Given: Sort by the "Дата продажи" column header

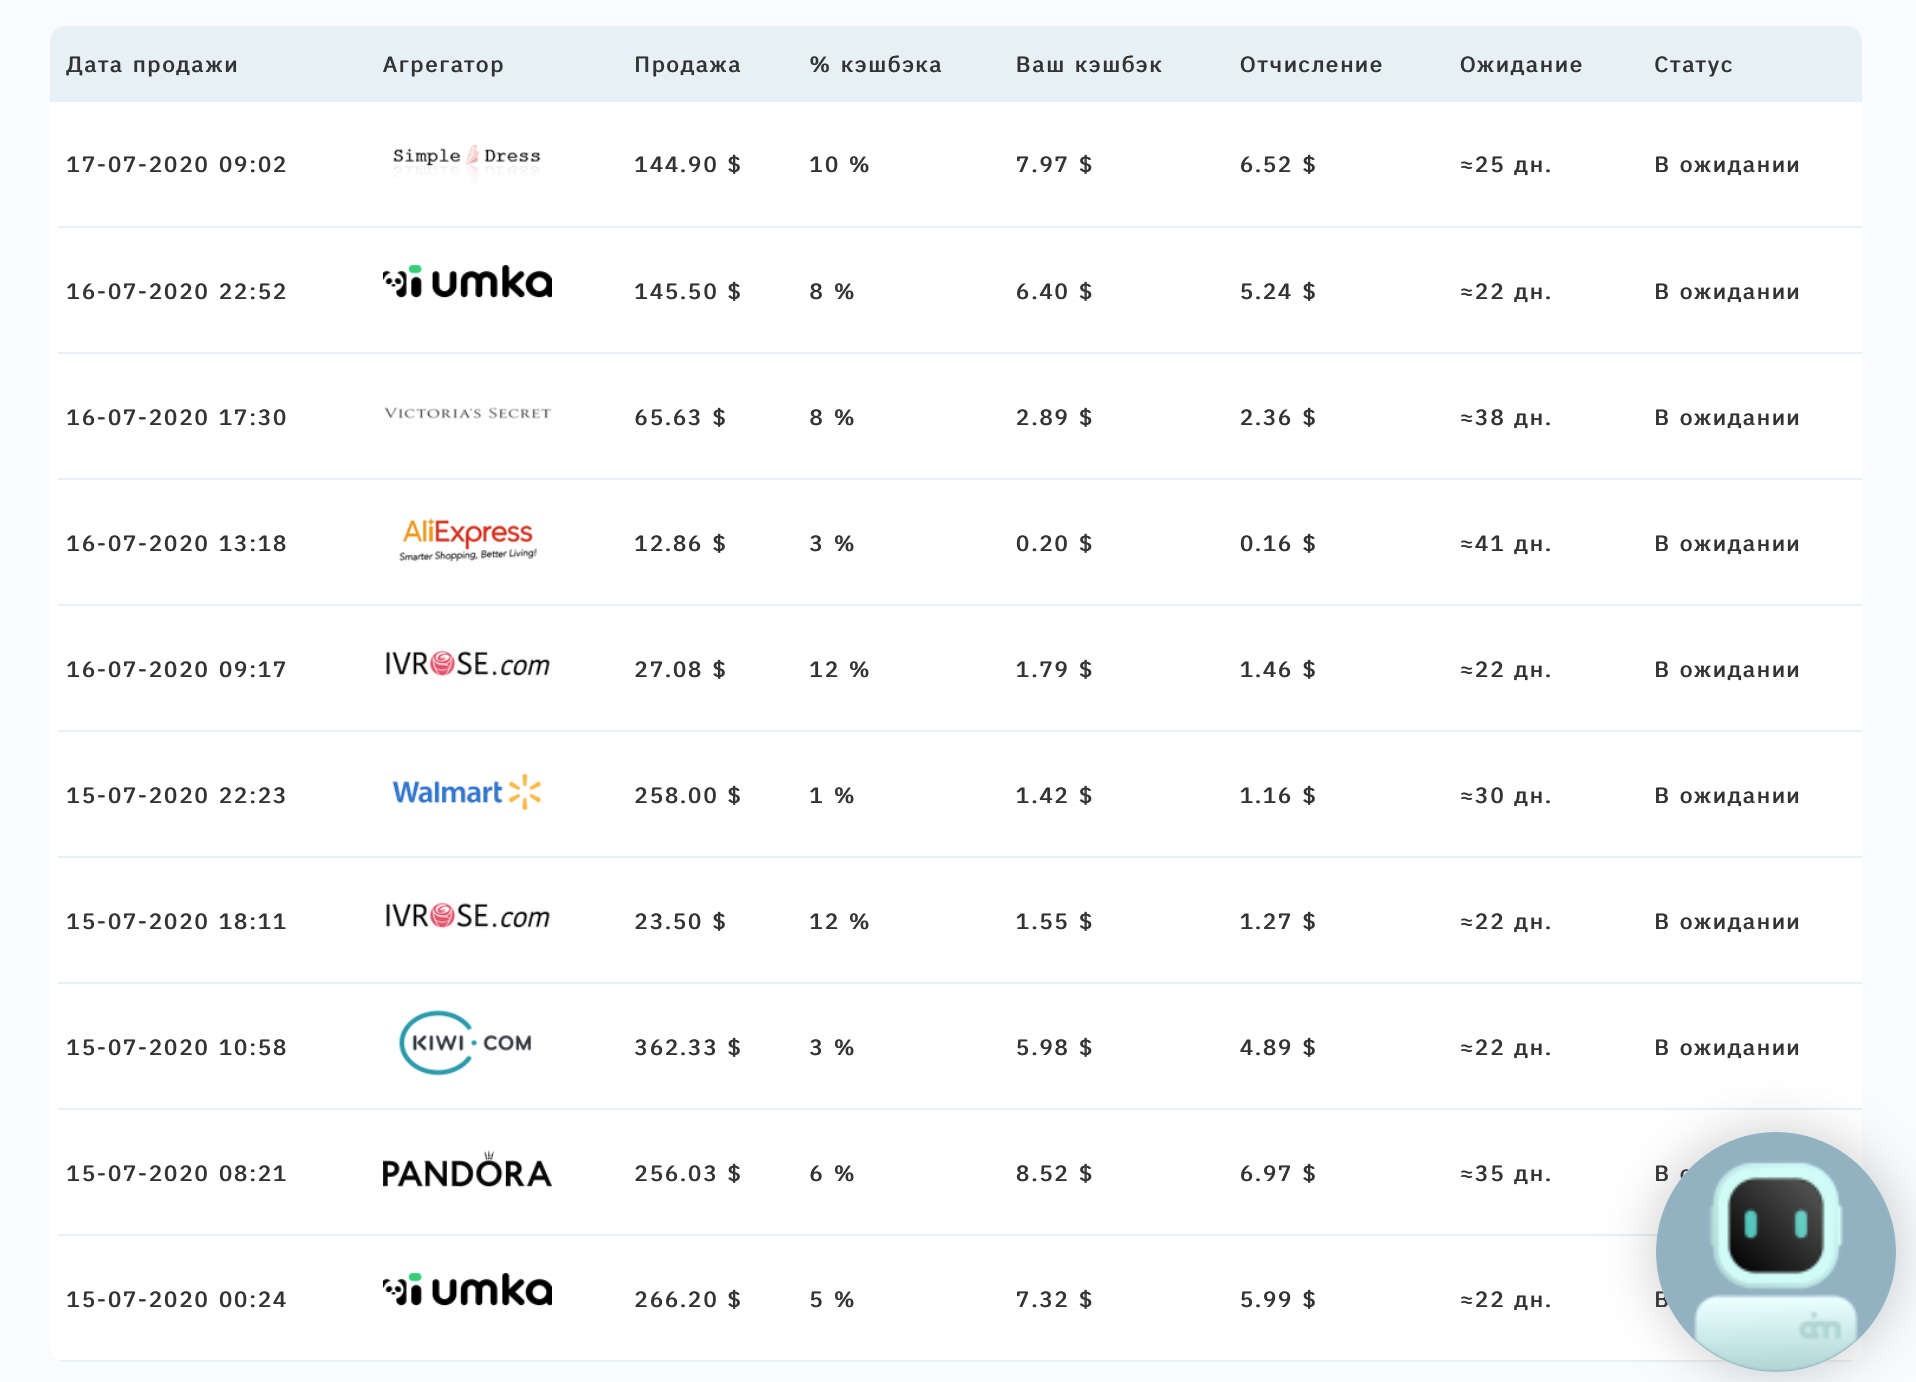Looking at the screenshot, I should pos(152,65).
